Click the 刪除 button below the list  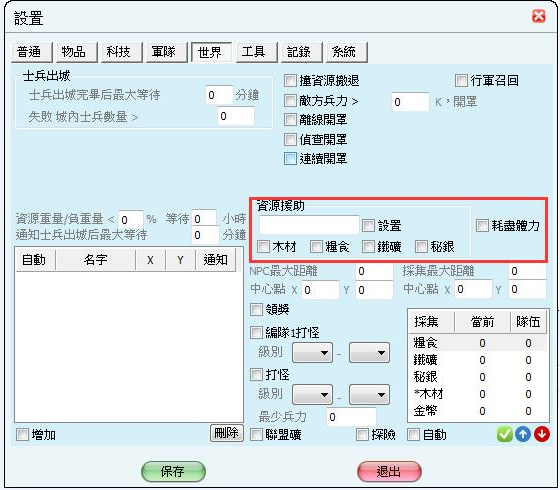click(x=226, y=433)
